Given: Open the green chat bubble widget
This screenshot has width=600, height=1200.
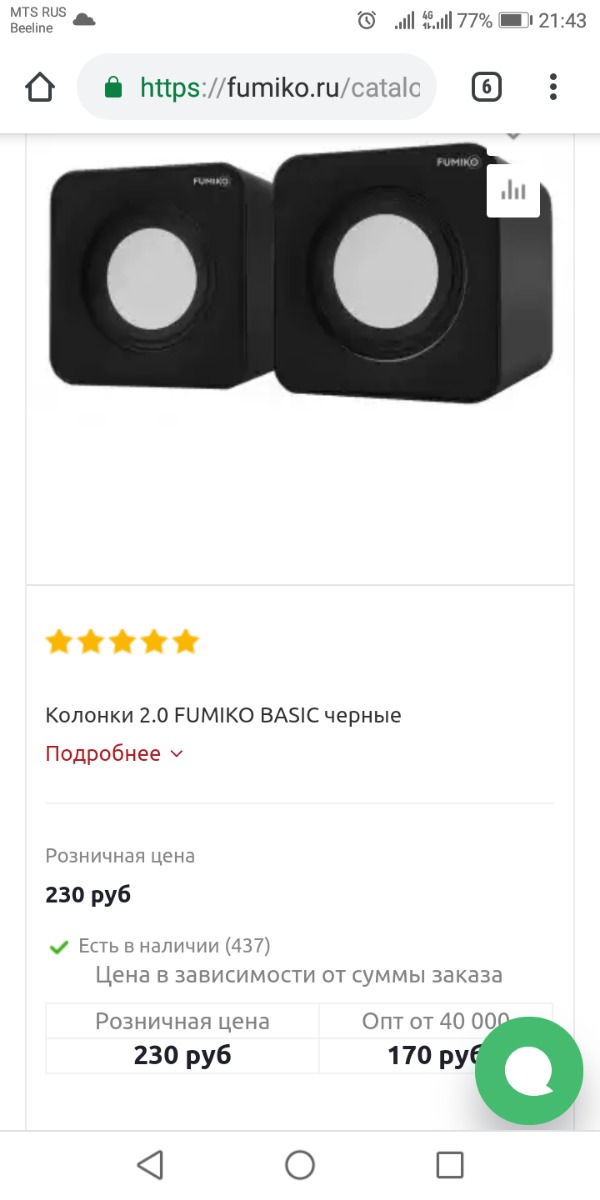Looking at the screenshot, I should click(x=529, y=1071).
